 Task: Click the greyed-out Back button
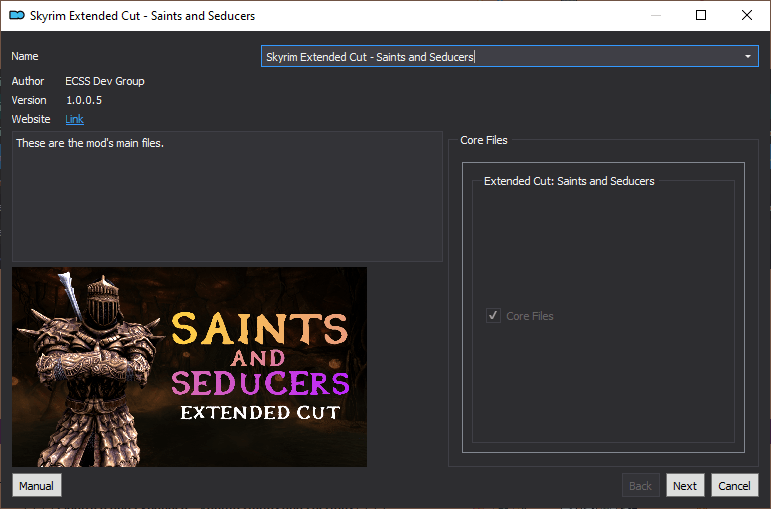click(640, 486)
